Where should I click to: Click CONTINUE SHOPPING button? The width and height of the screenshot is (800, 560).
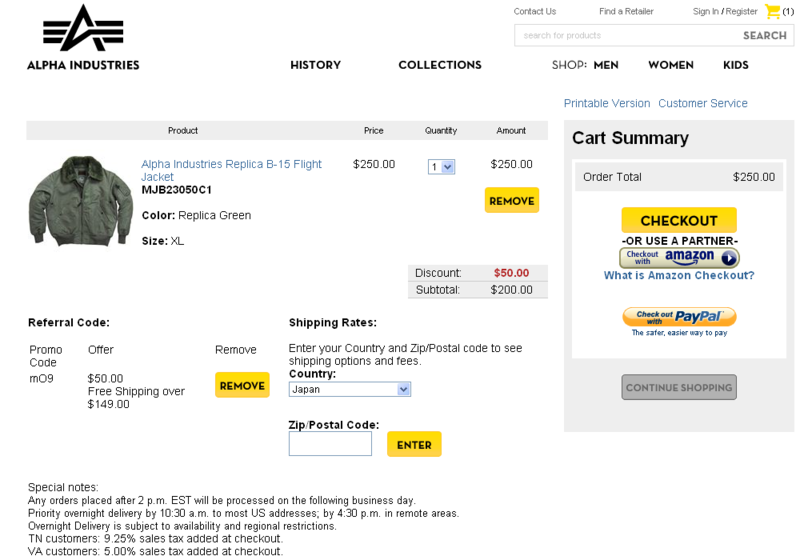coord(679,387)
